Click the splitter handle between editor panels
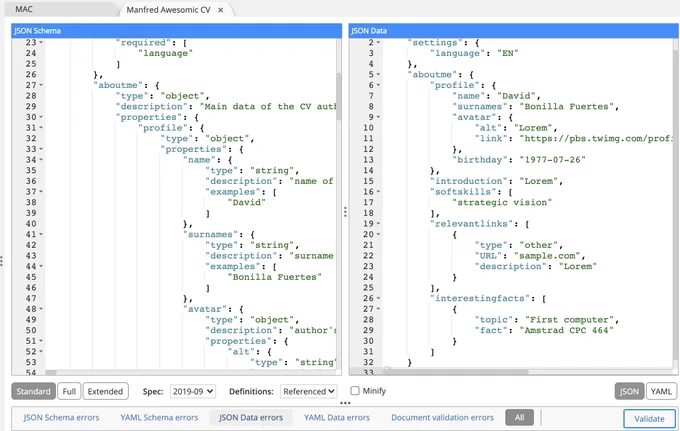This screenshot has width=680, height=431. tap(345, 212)
